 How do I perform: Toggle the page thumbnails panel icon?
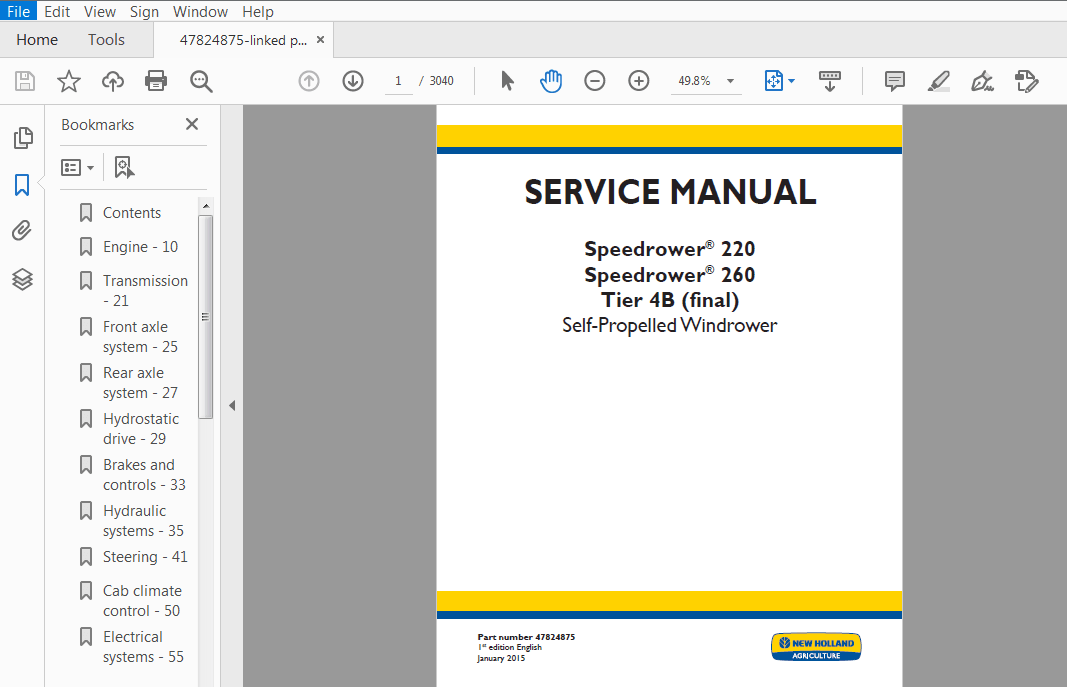click(x=22, y=138)
